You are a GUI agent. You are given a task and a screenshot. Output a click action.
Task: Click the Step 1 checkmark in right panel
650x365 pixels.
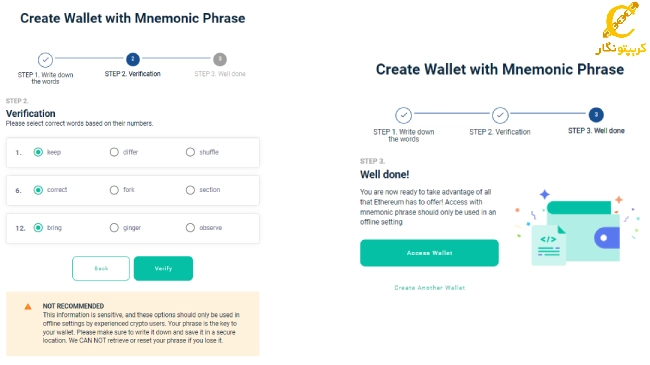[x=403, y=115]
